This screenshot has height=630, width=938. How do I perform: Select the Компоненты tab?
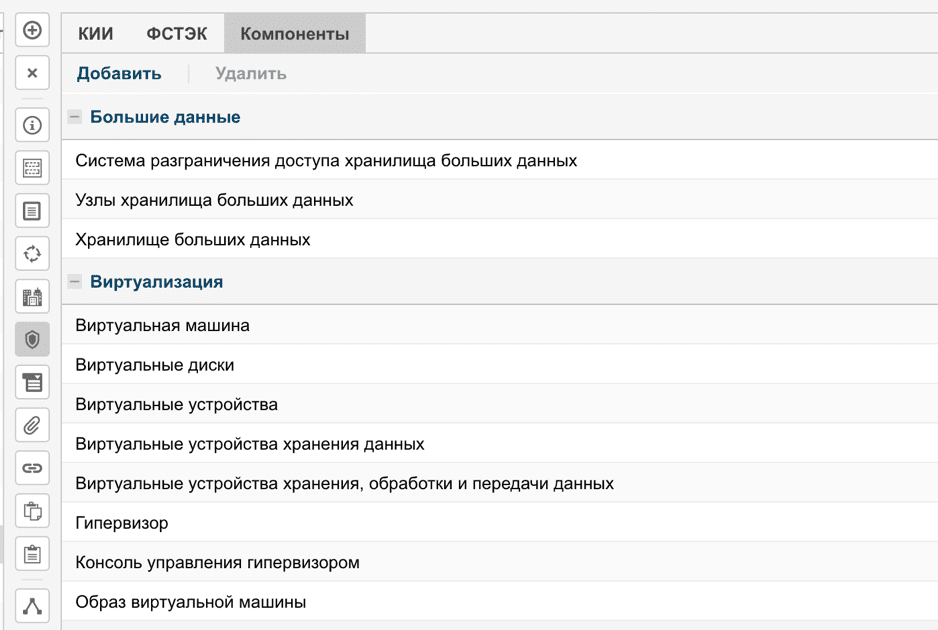coord(295,34)
